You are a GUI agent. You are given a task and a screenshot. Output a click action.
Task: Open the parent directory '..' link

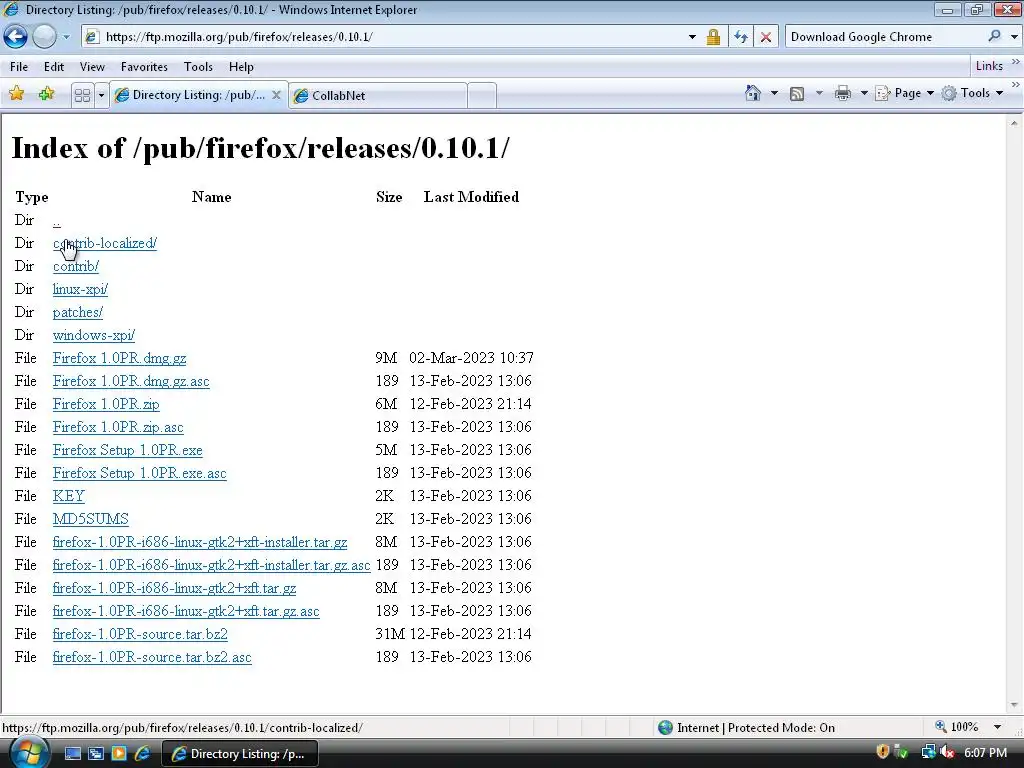coord(57,221)
